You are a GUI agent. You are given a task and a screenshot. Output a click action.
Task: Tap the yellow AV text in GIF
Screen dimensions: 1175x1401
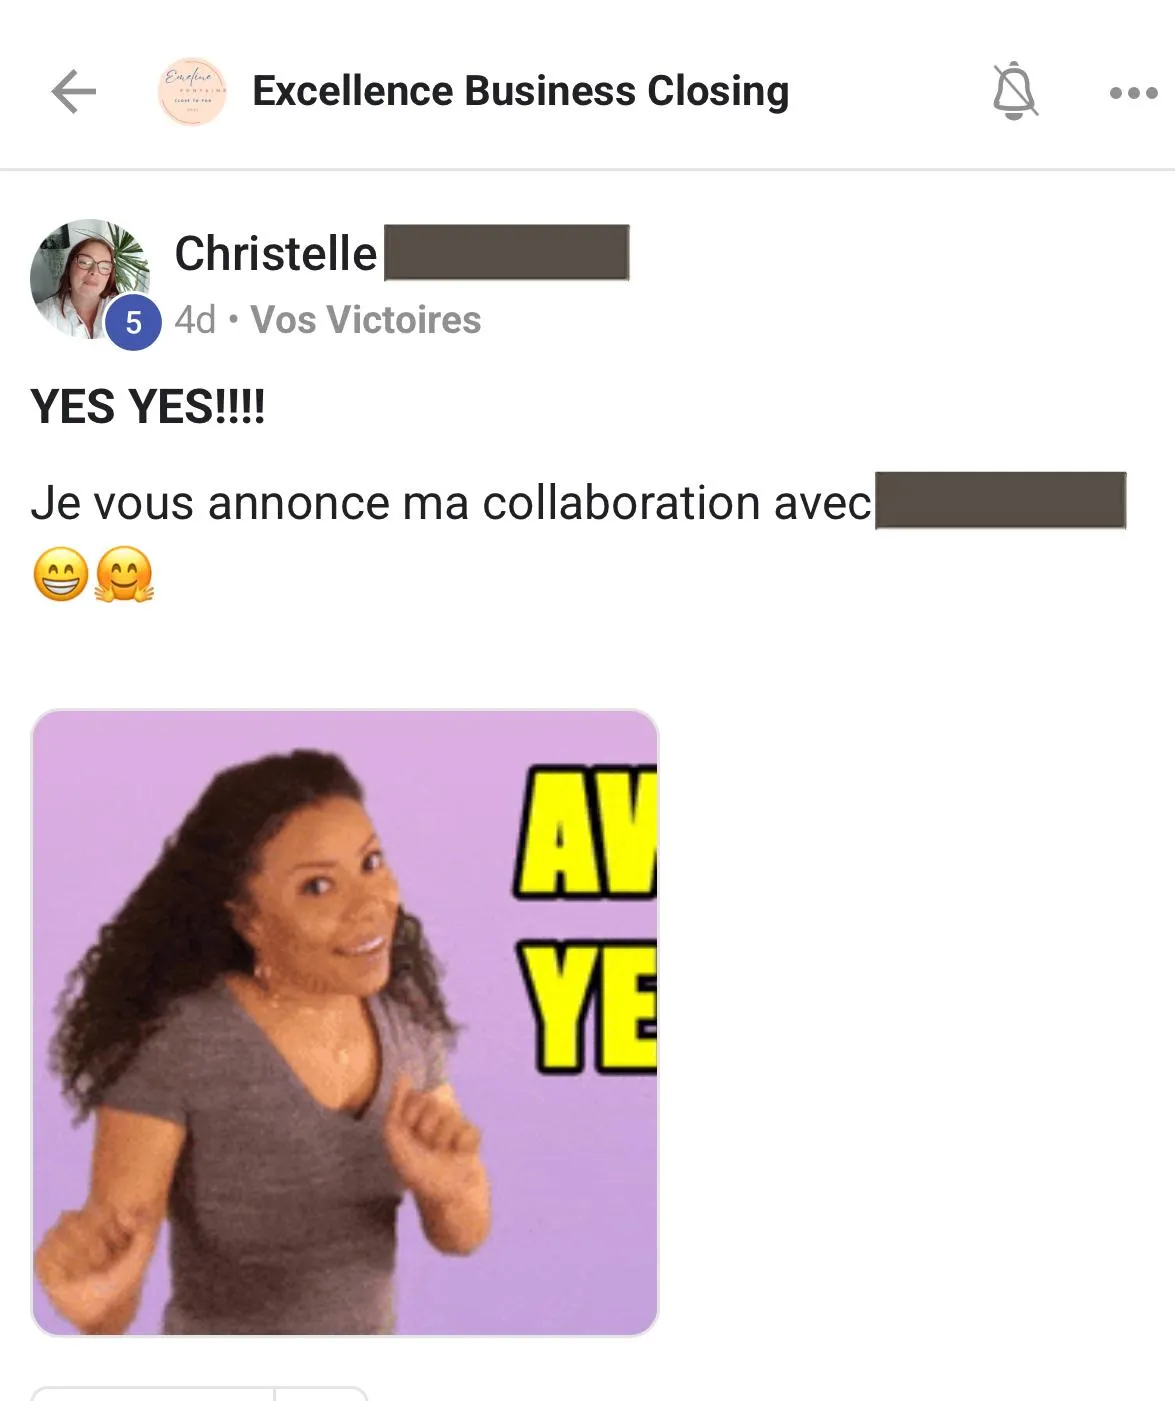[586, 833]
